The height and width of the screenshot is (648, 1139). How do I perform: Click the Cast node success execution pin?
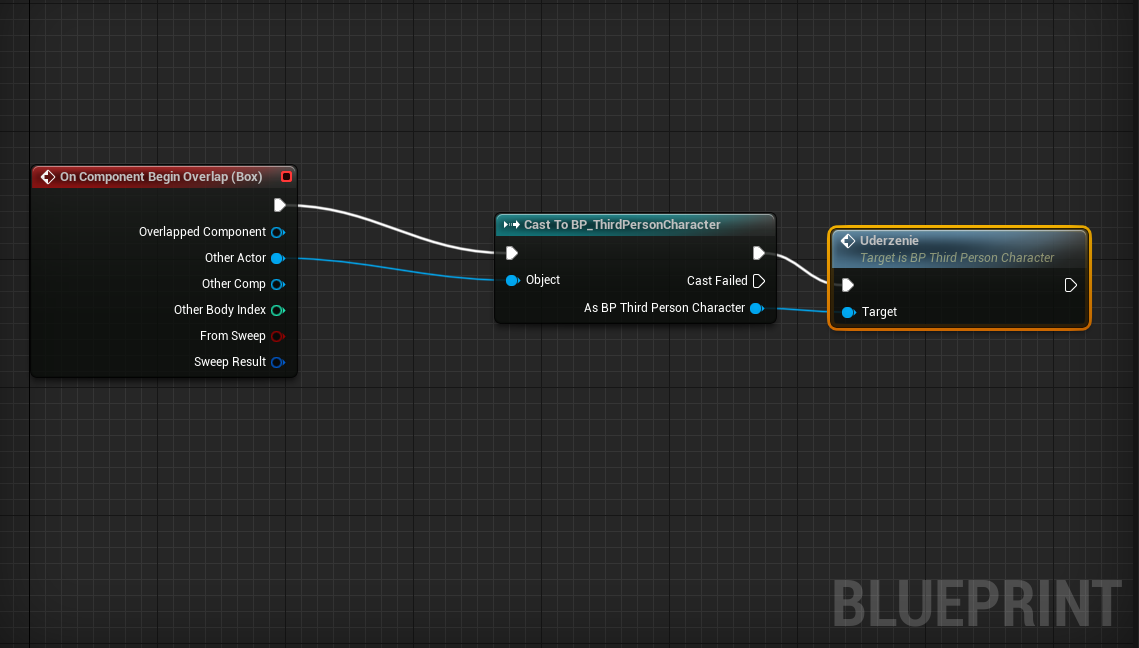pyautogui.click(x=759, y=253)
